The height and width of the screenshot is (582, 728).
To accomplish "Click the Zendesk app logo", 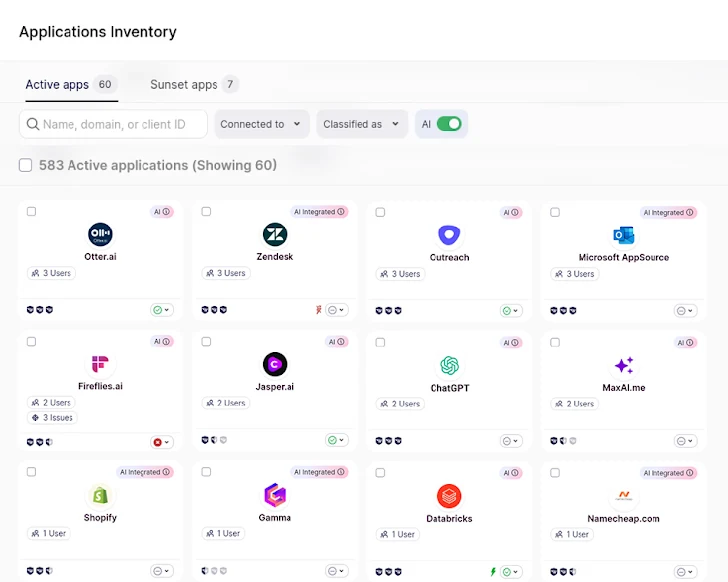I will (x=275, y=234).
